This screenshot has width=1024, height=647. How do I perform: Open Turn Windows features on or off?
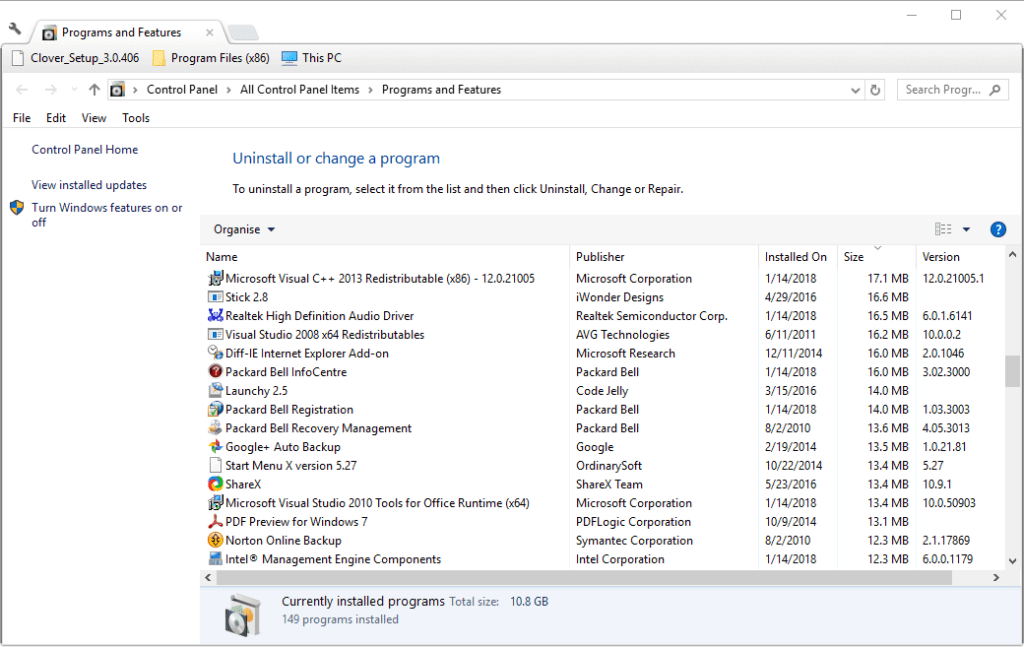(x=107, y=215)
